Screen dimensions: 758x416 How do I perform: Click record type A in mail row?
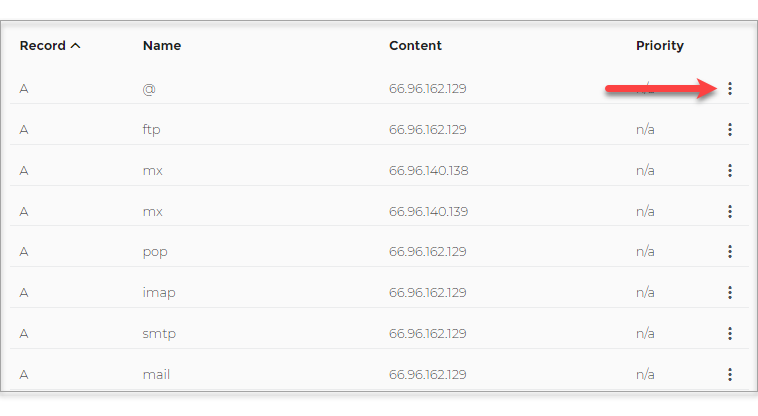click(x=24, y=374)
